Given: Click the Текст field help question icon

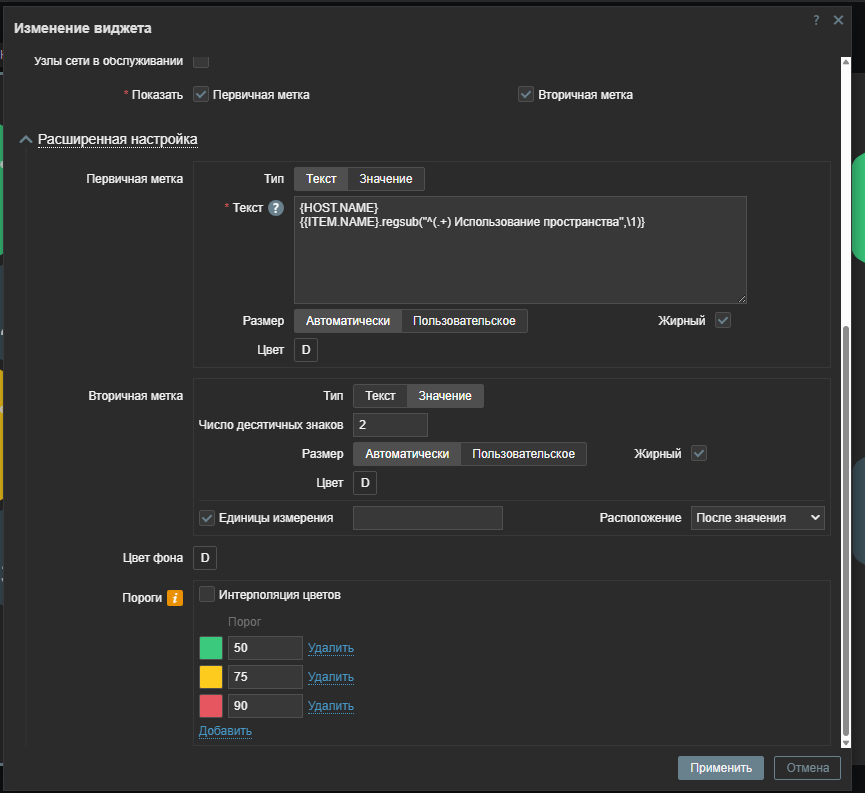Looking at the screenshot, I should (276, 208).
